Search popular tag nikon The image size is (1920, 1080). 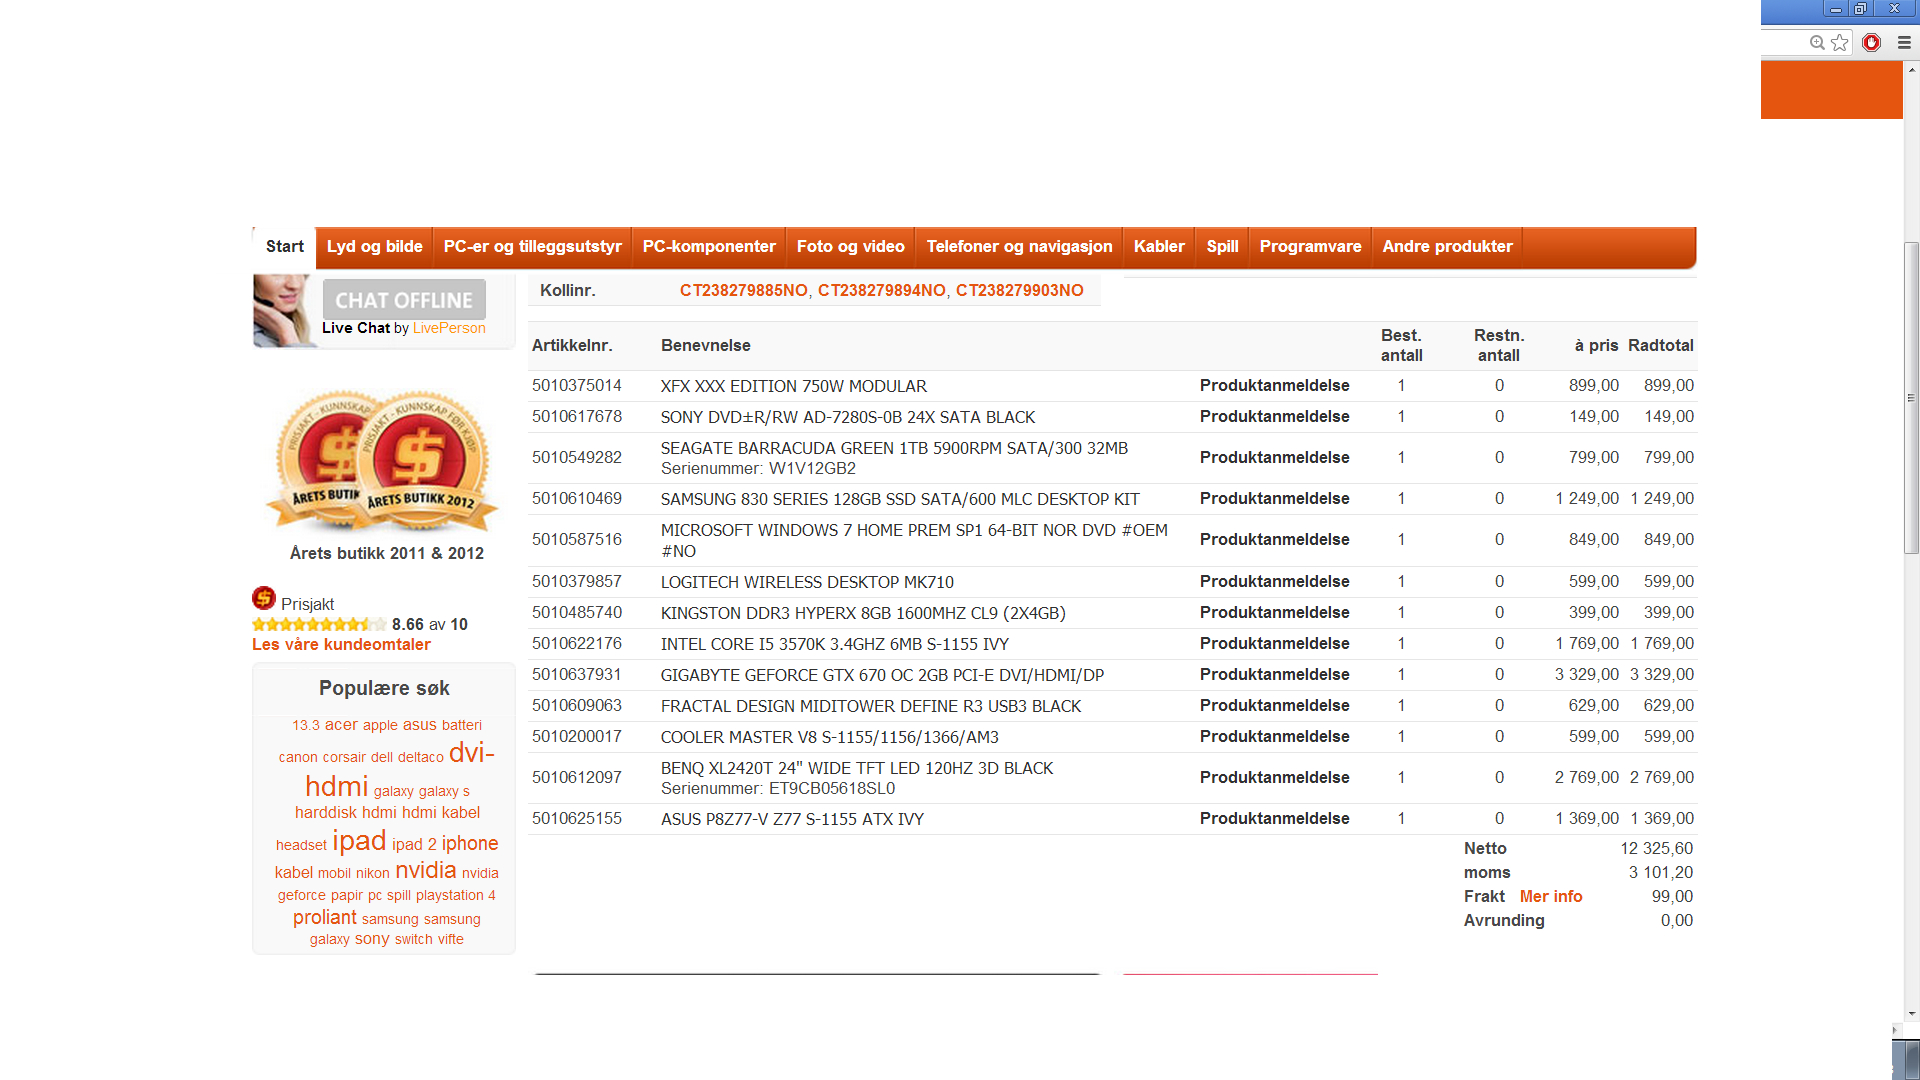tap(373, 873)
